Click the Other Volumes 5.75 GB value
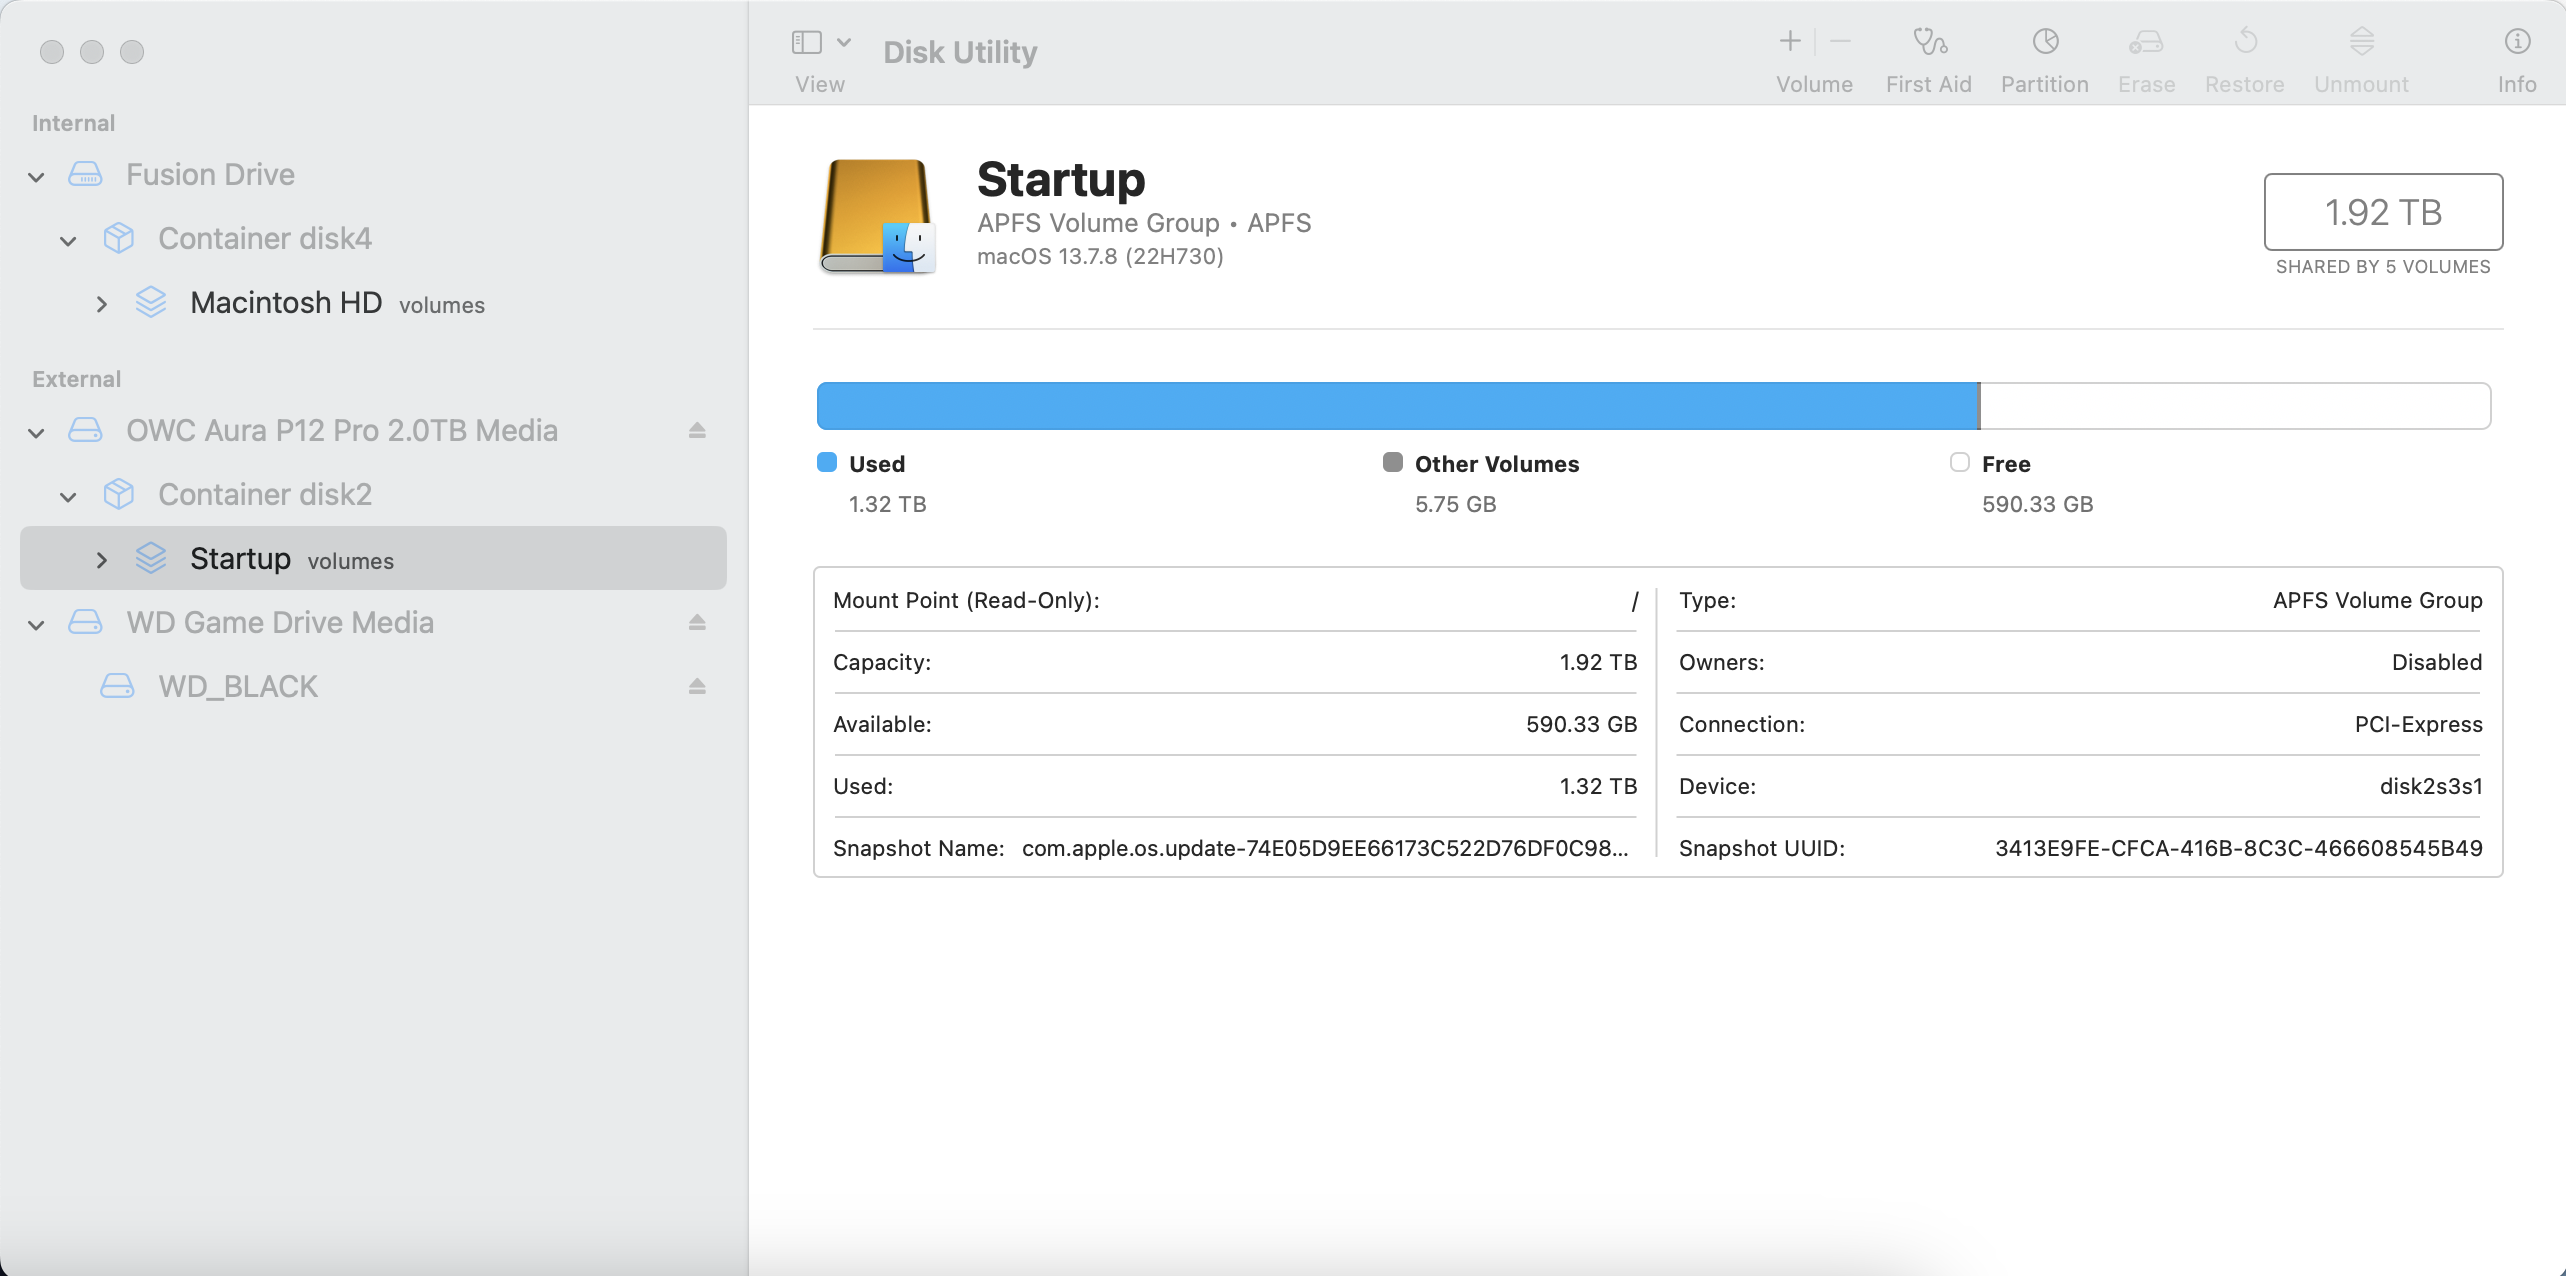The image size is (2566, 1276). (x=1455, y=504)
